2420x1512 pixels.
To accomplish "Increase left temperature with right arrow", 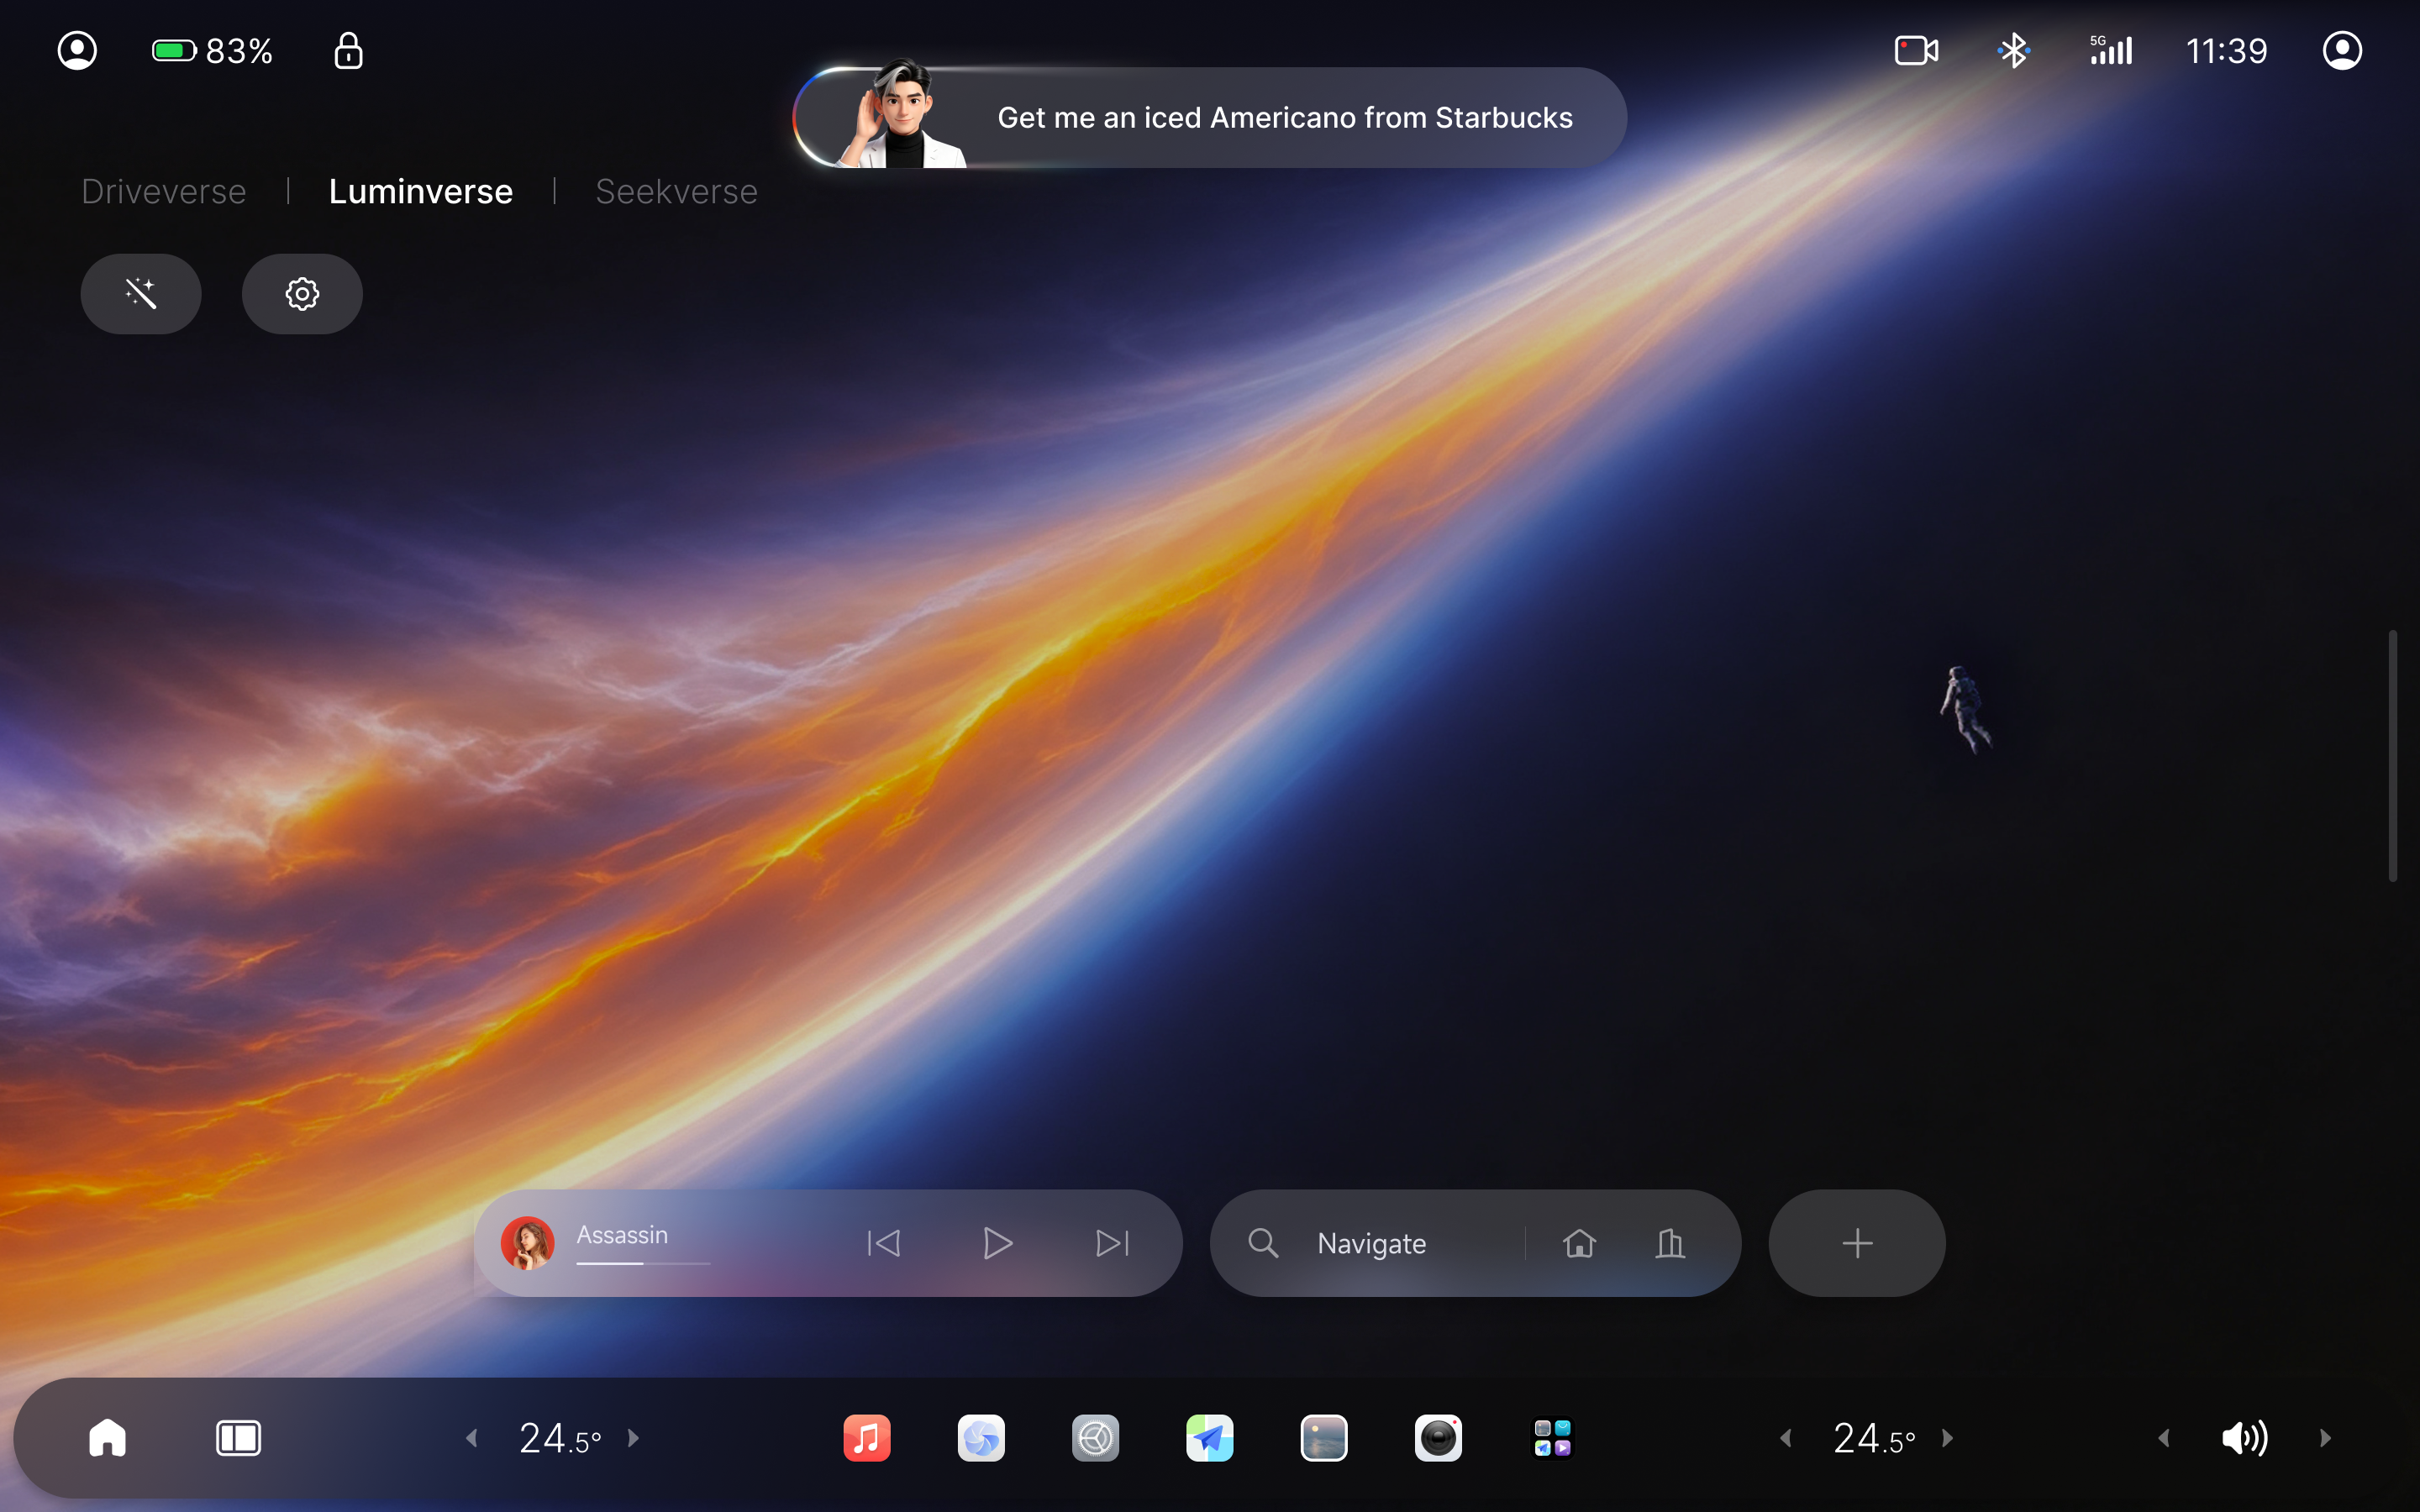I will (x=633, y=1438).
